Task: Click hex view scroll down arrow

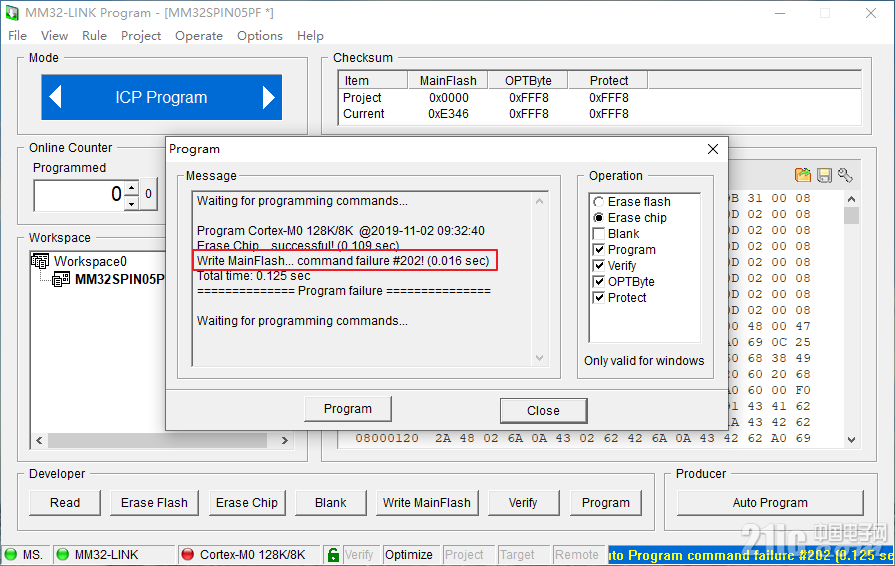Action: pyautogui.click(x=852, y=439)
